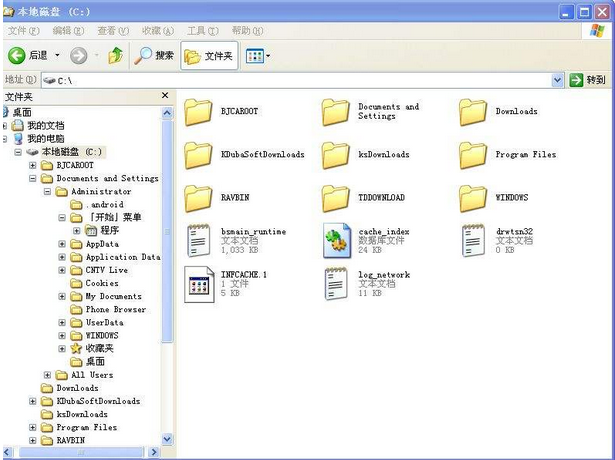
Task: Expand the CNTV Live tree node
Action: [x=62, y=270]
